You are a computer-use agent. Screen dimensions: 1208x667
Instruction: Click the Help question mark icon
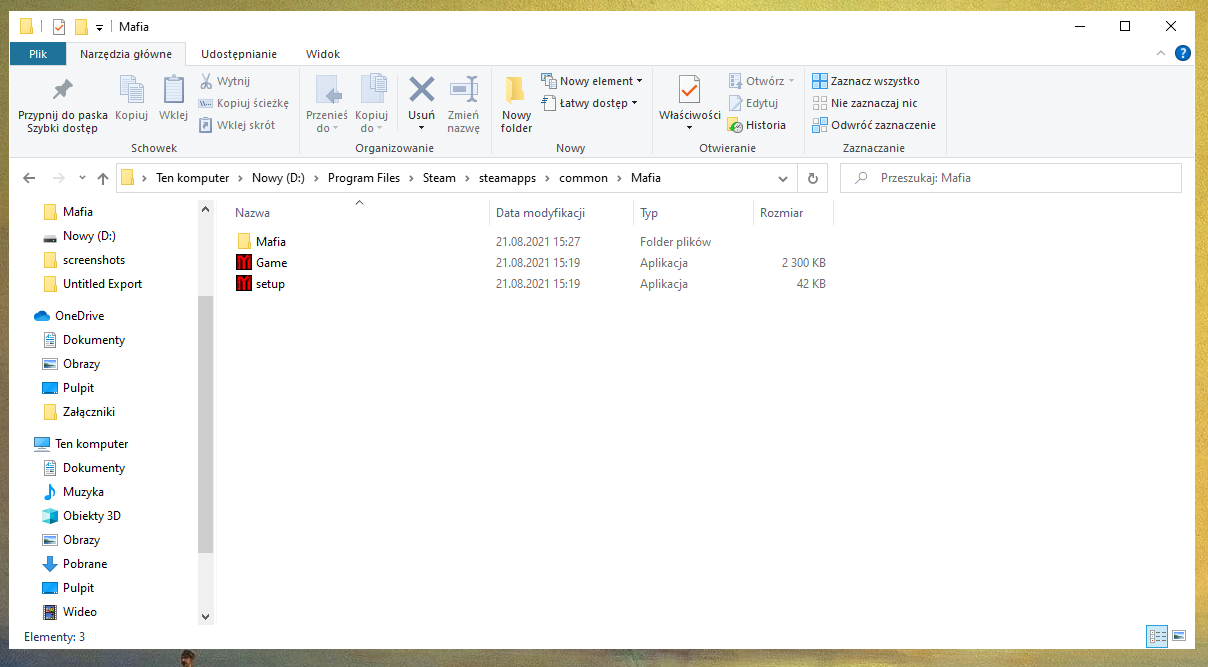(1183, 54)
